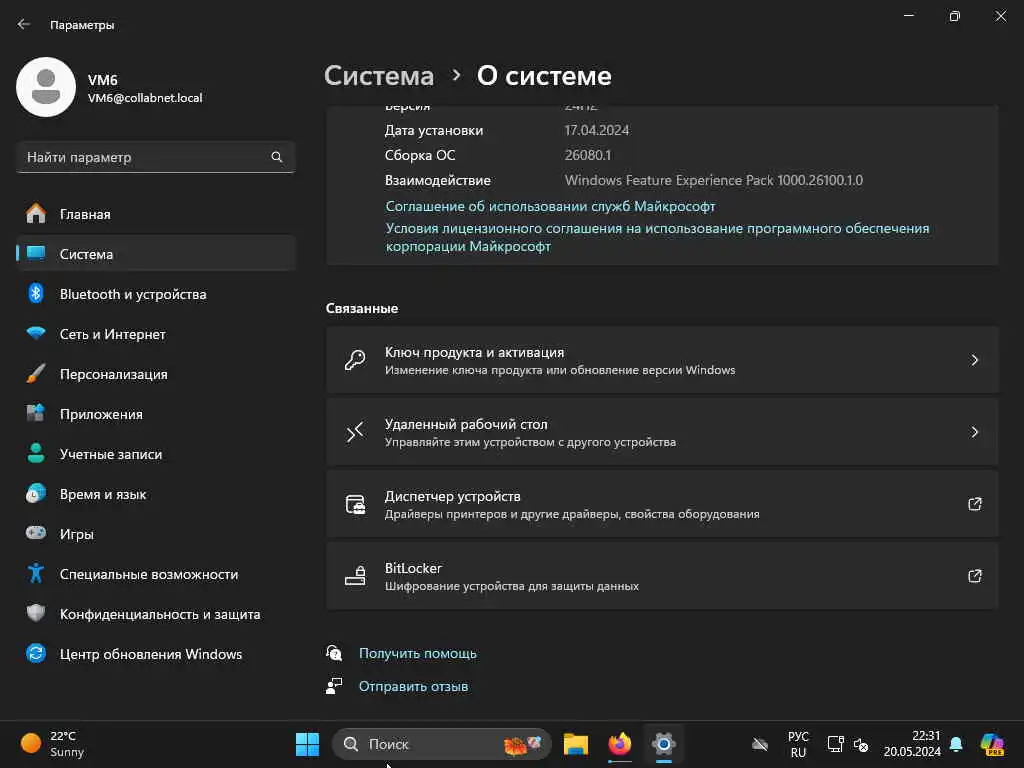The width and height of the screenshot is (1024, 768).
Task: Click the Специальные возможности accessibility icon
Action: 36,573
